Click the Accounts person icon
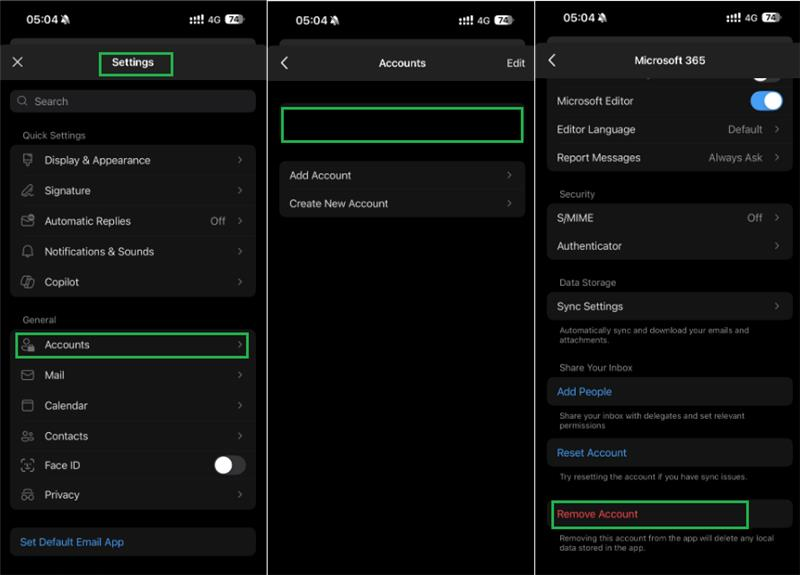 (28, 345)
